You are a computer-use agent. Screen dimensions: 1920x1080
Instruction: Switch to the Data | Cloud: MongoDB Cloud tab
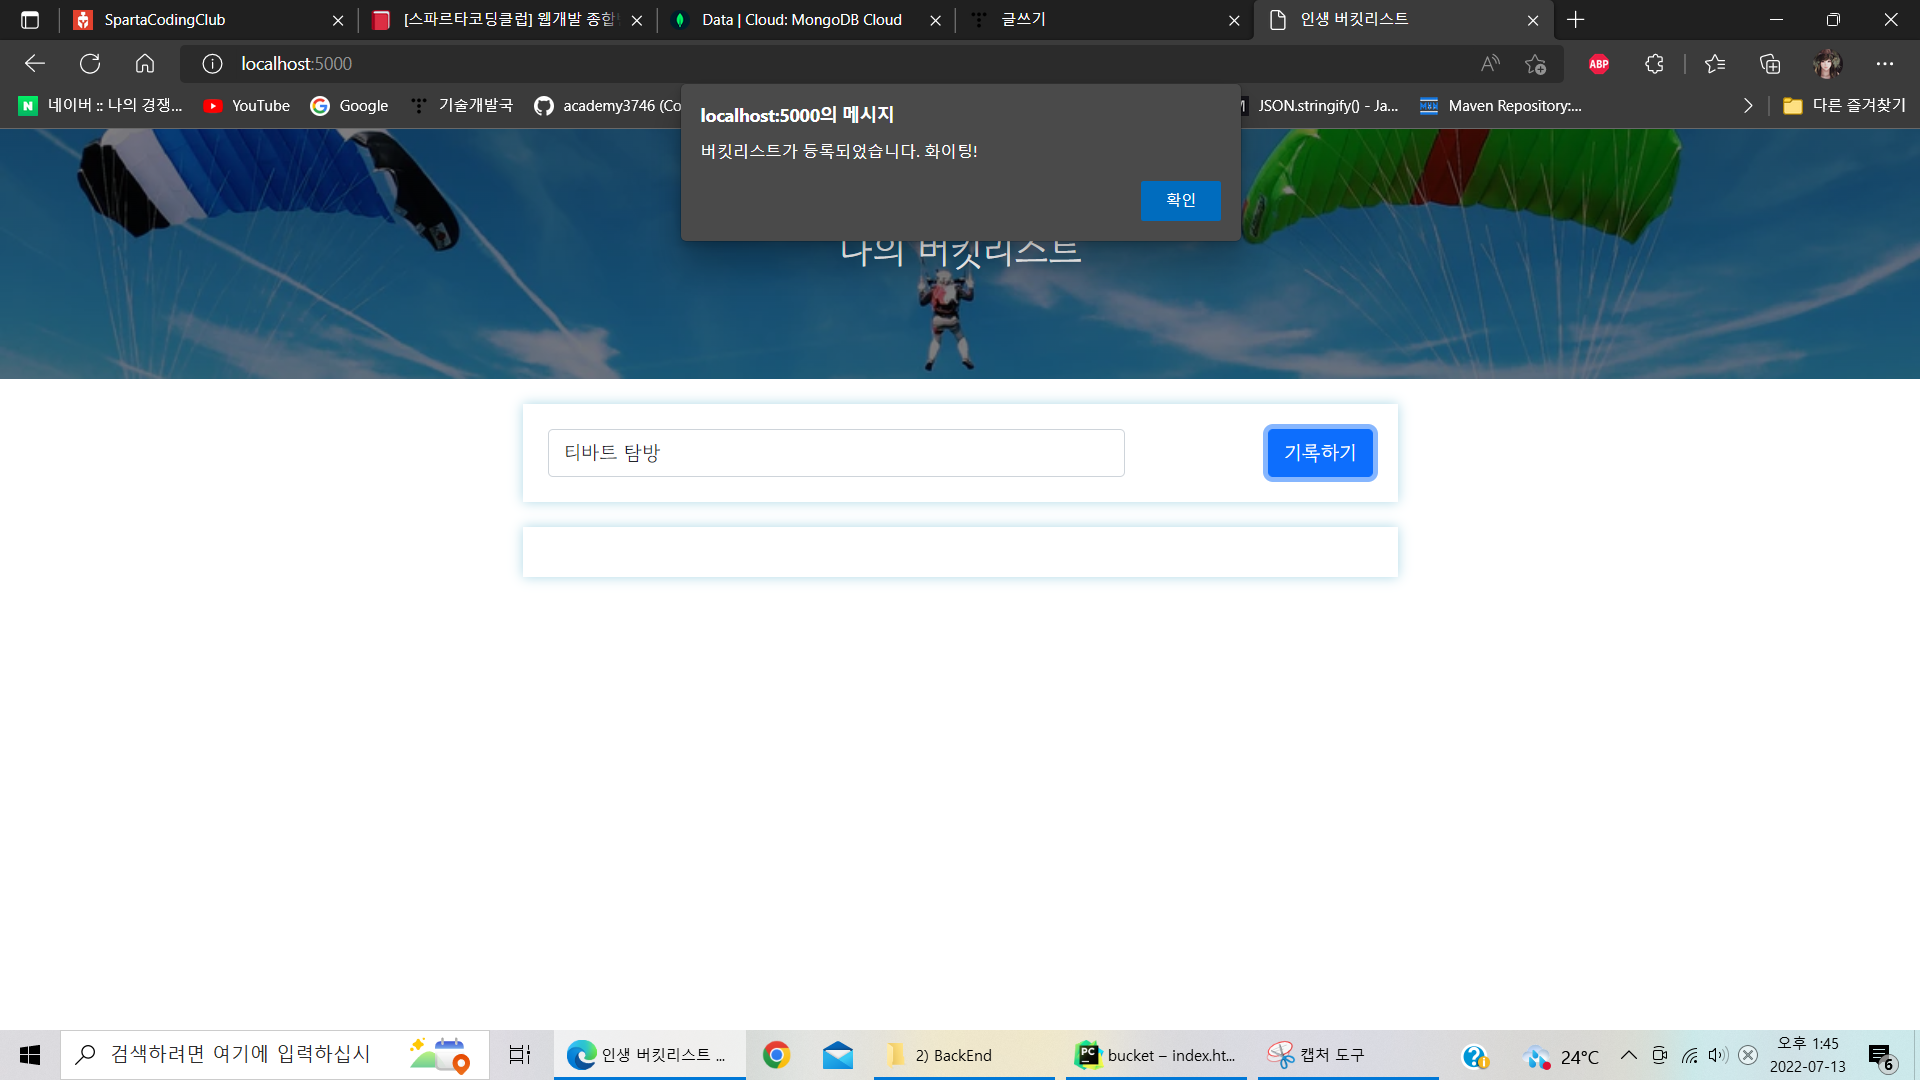click(801, 20)
